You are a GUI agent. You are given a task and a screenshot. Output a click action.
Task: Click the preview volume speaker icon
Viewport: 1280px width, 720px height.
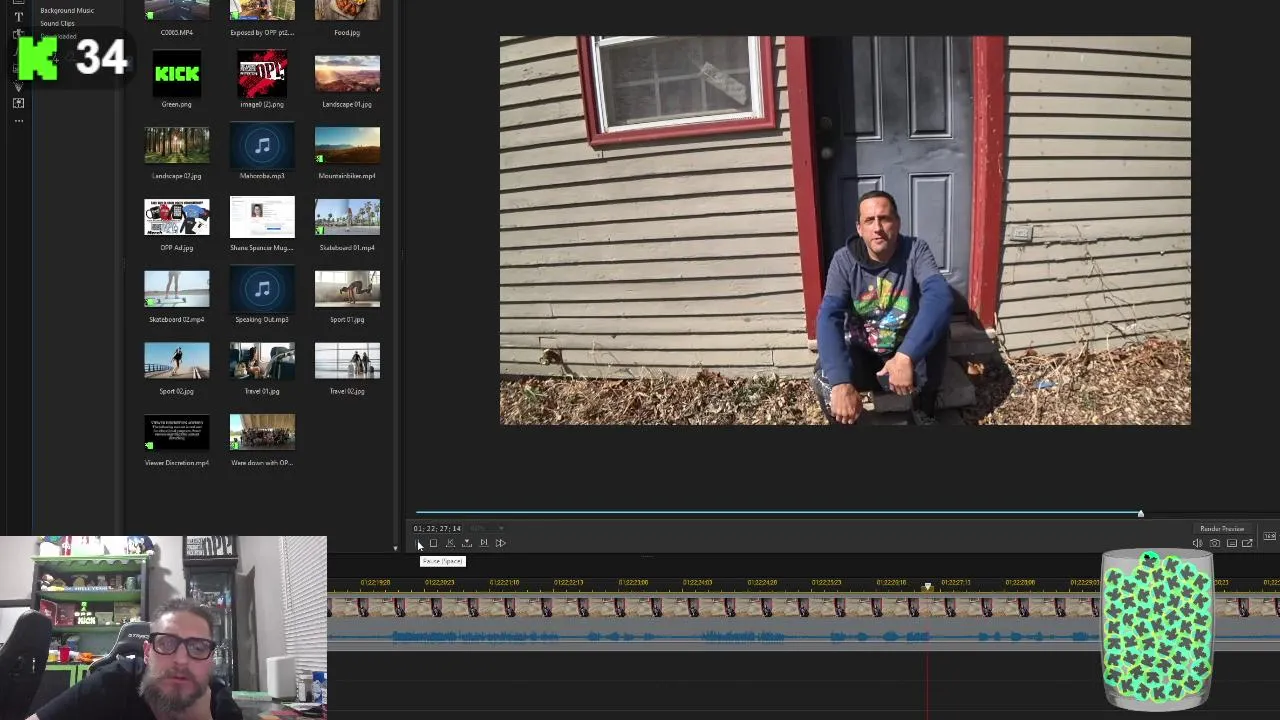[x=1197, y=543]
